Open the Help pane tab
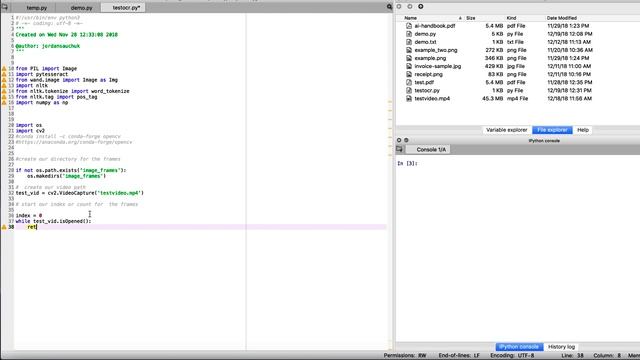 coord(583,130)
